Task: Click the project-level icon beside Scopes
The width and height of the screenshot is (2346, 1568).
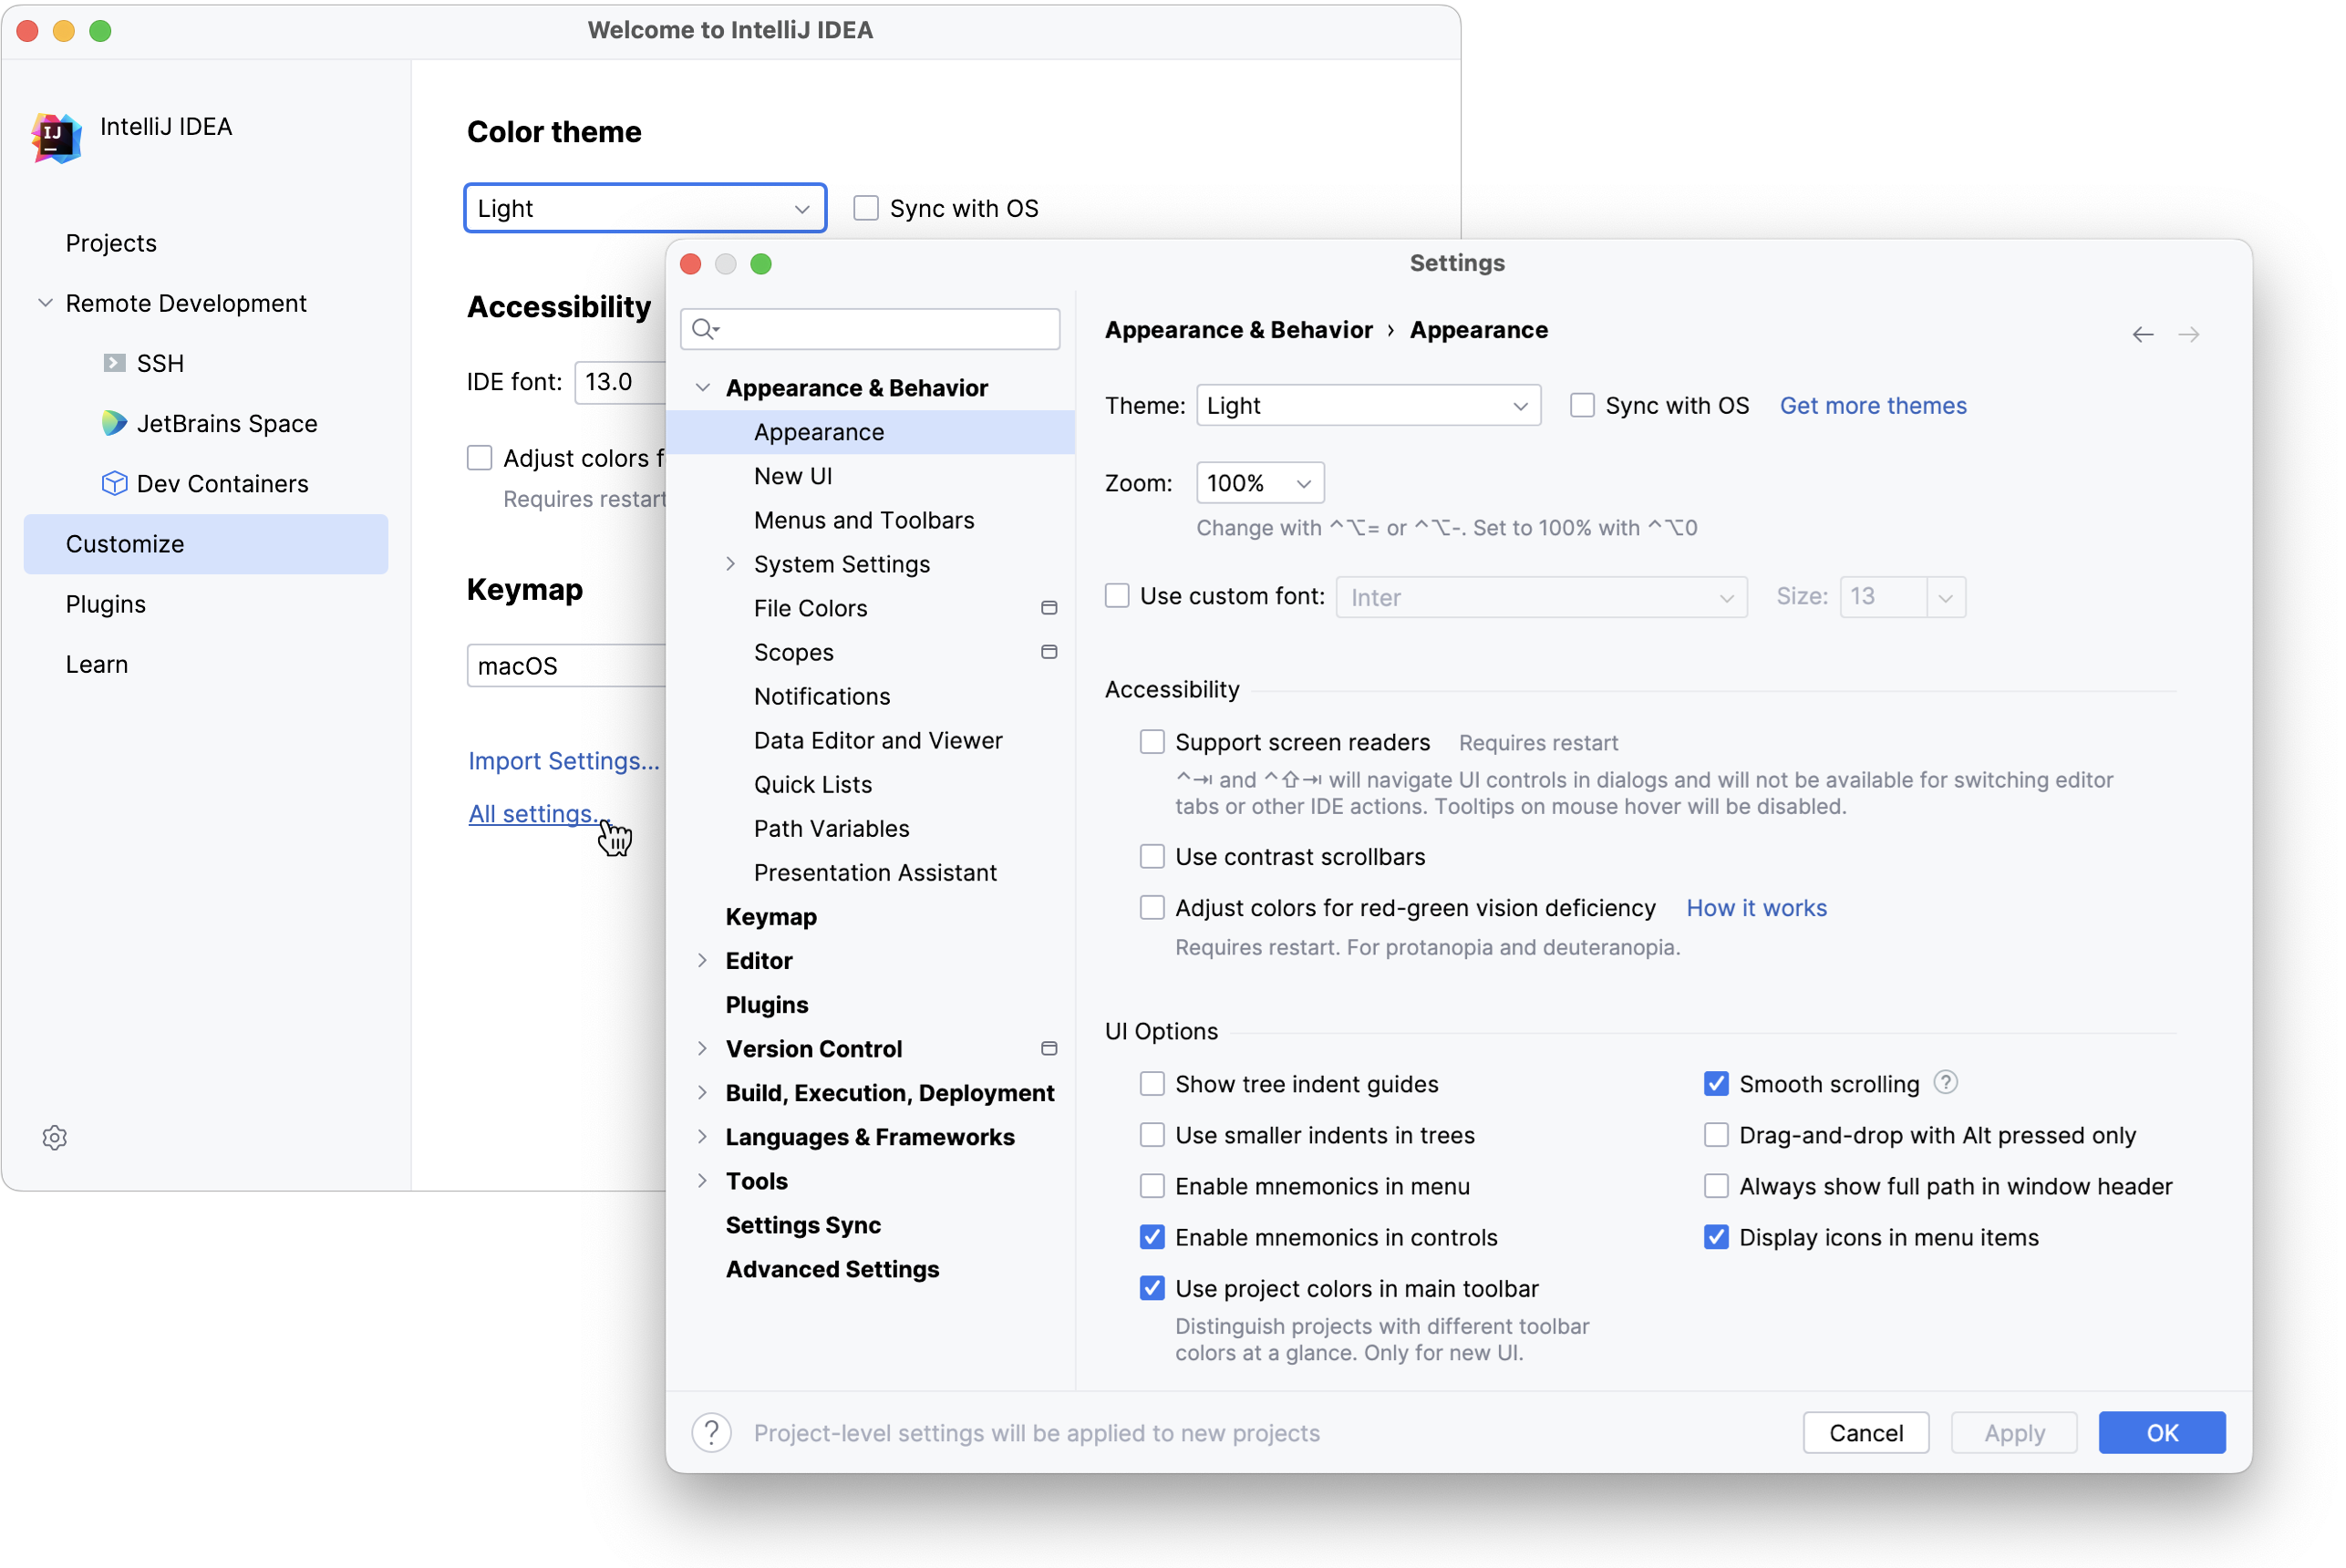Action: tap(1049, 652)
